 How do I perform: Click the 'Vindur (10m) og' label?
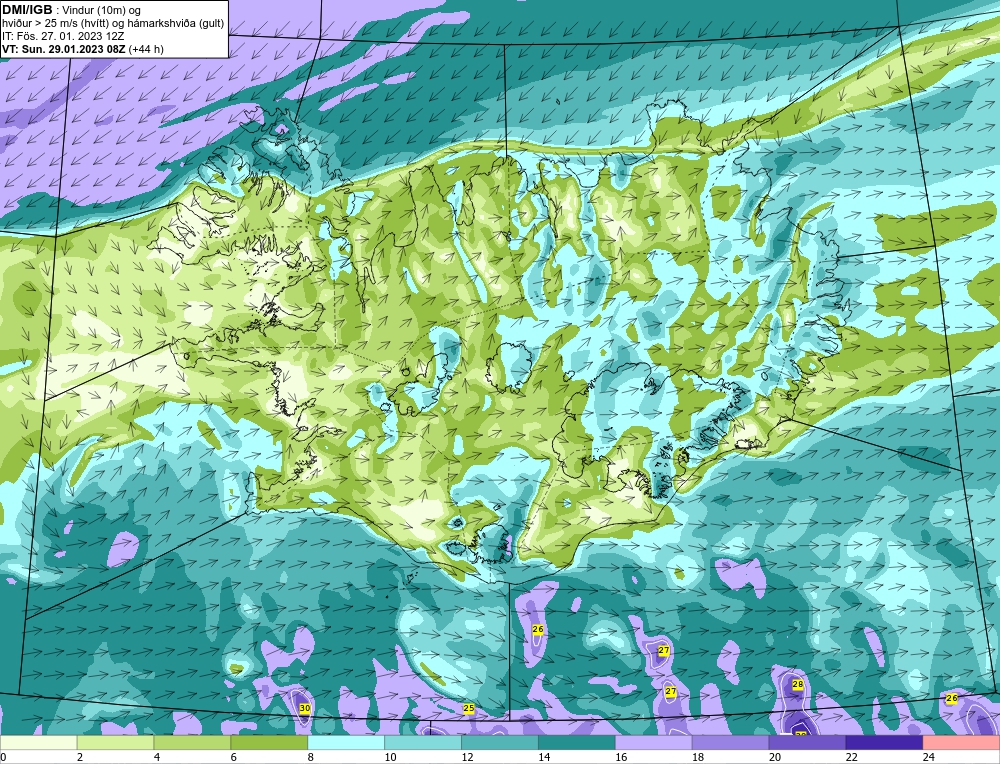tap(103, 10)
